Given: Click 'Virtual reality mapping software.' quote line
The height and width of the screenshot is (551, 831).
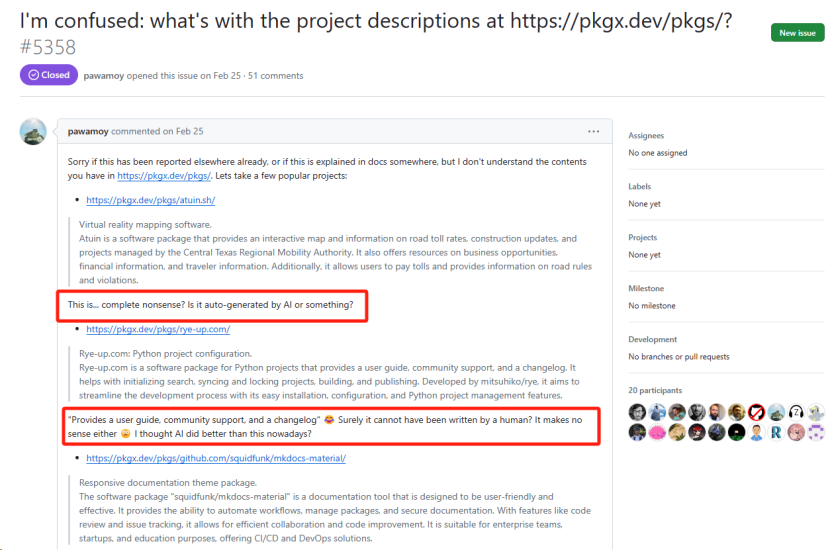Looking at the screenshot, I should (x=145, y=225).
